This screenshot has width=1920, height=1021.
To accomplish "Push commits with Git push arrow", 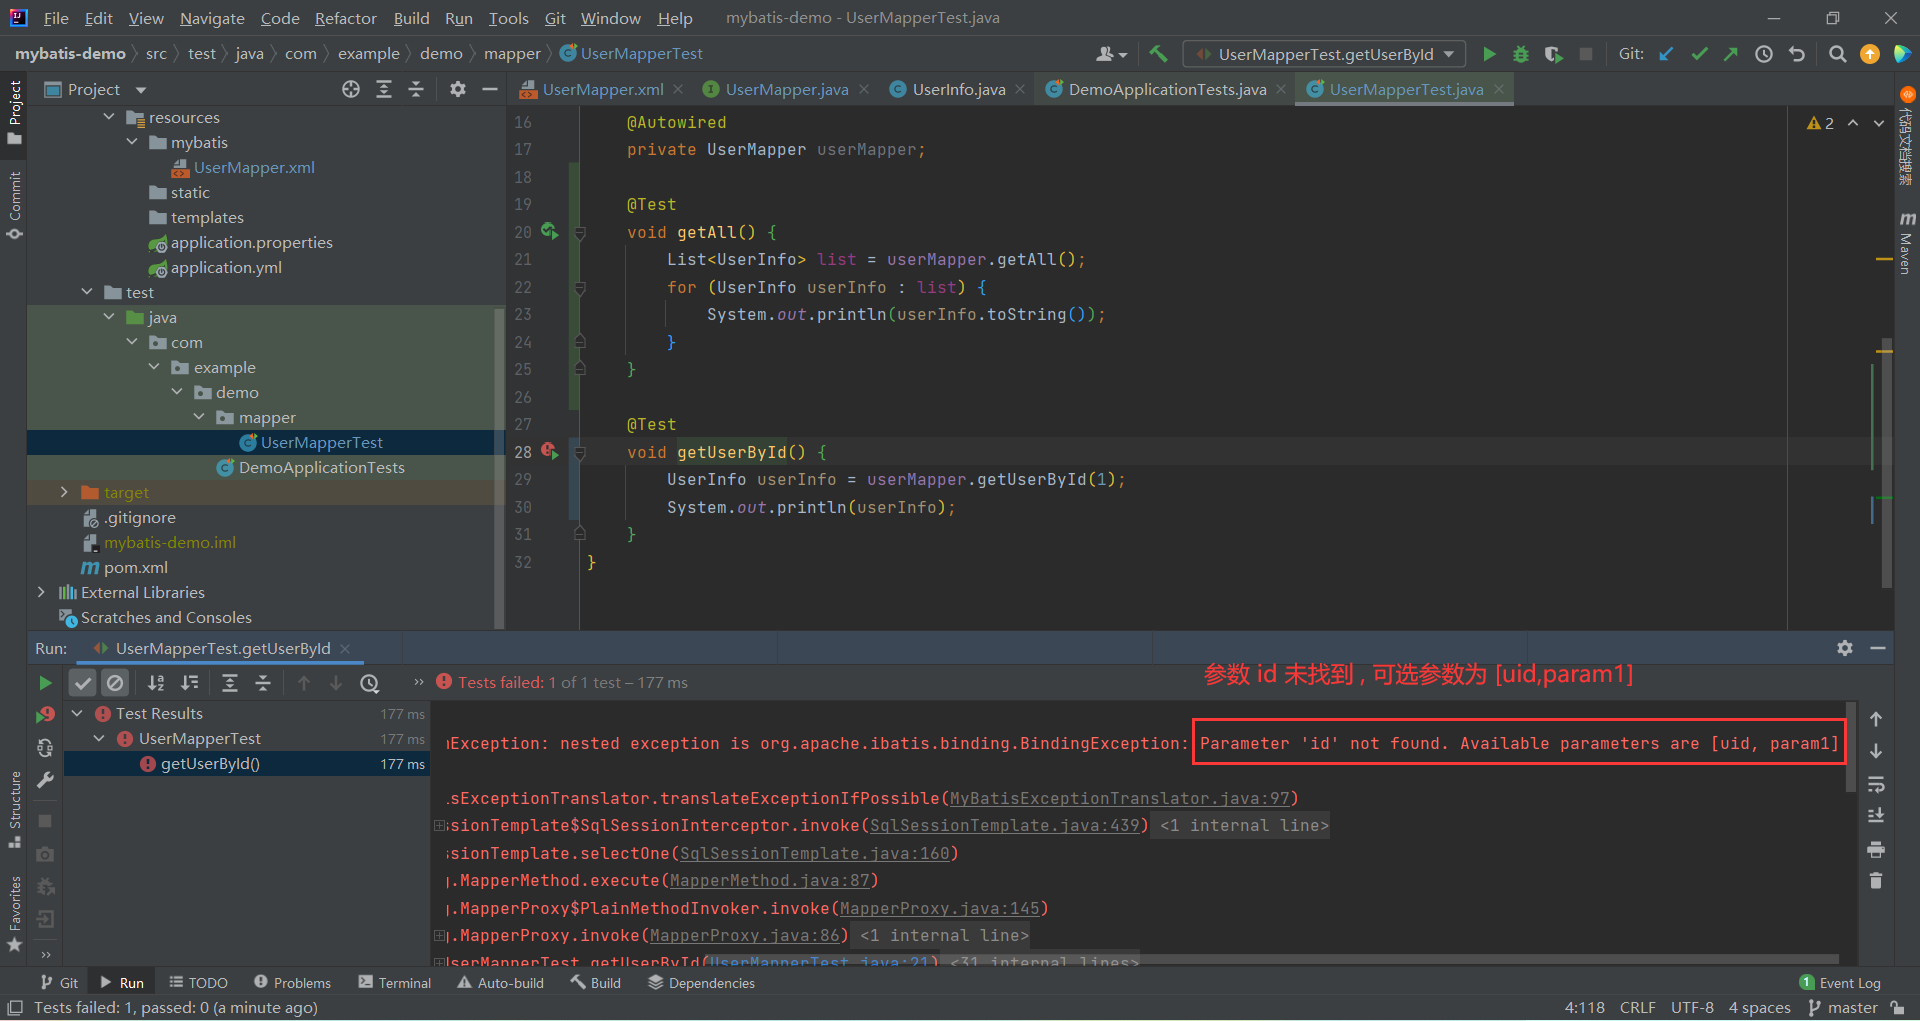I will (x=1731, y=54).
